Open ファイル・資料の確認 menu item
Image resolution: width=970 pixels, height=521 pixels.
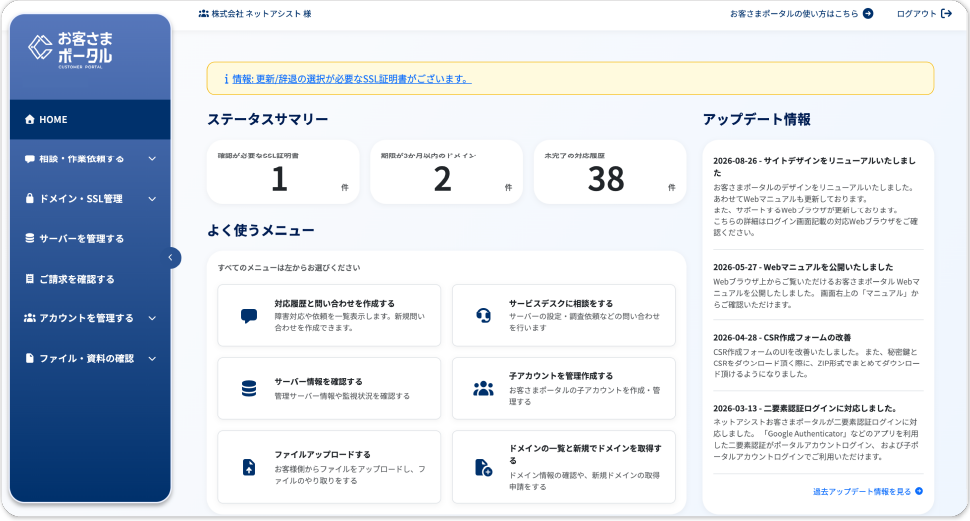pyautogui.click(x=90, y=358)
